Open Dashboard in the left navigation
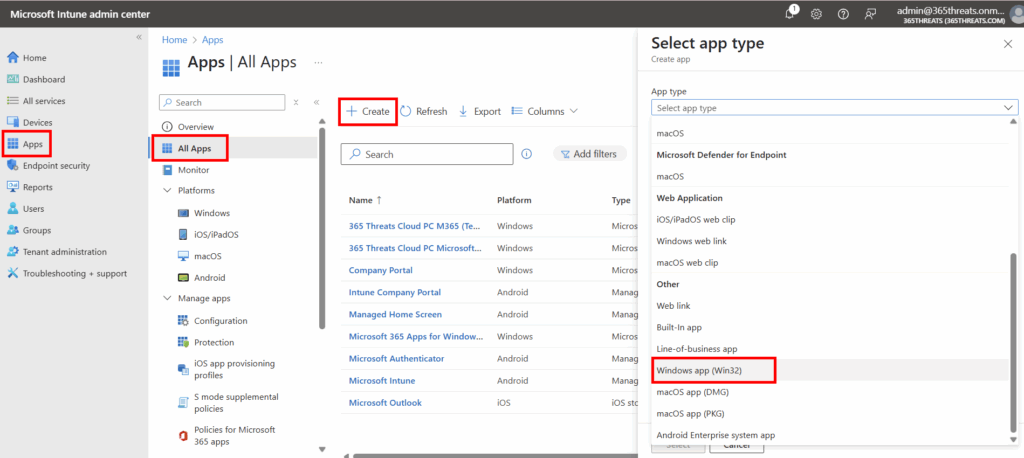Screen dimensions: 1024x458 tap(44, 80)
